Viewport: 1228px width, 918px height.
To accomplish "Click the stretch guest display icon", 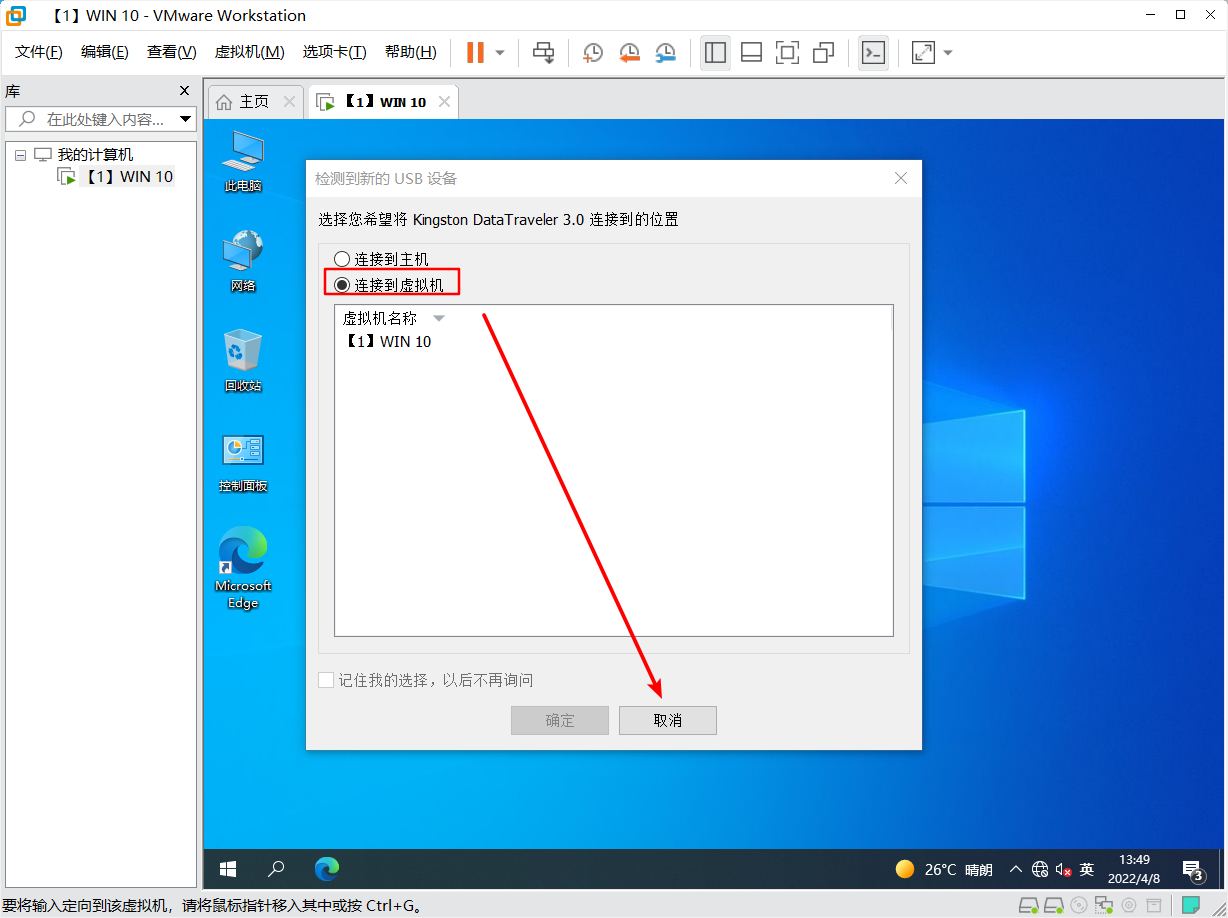I will [923, 52].
